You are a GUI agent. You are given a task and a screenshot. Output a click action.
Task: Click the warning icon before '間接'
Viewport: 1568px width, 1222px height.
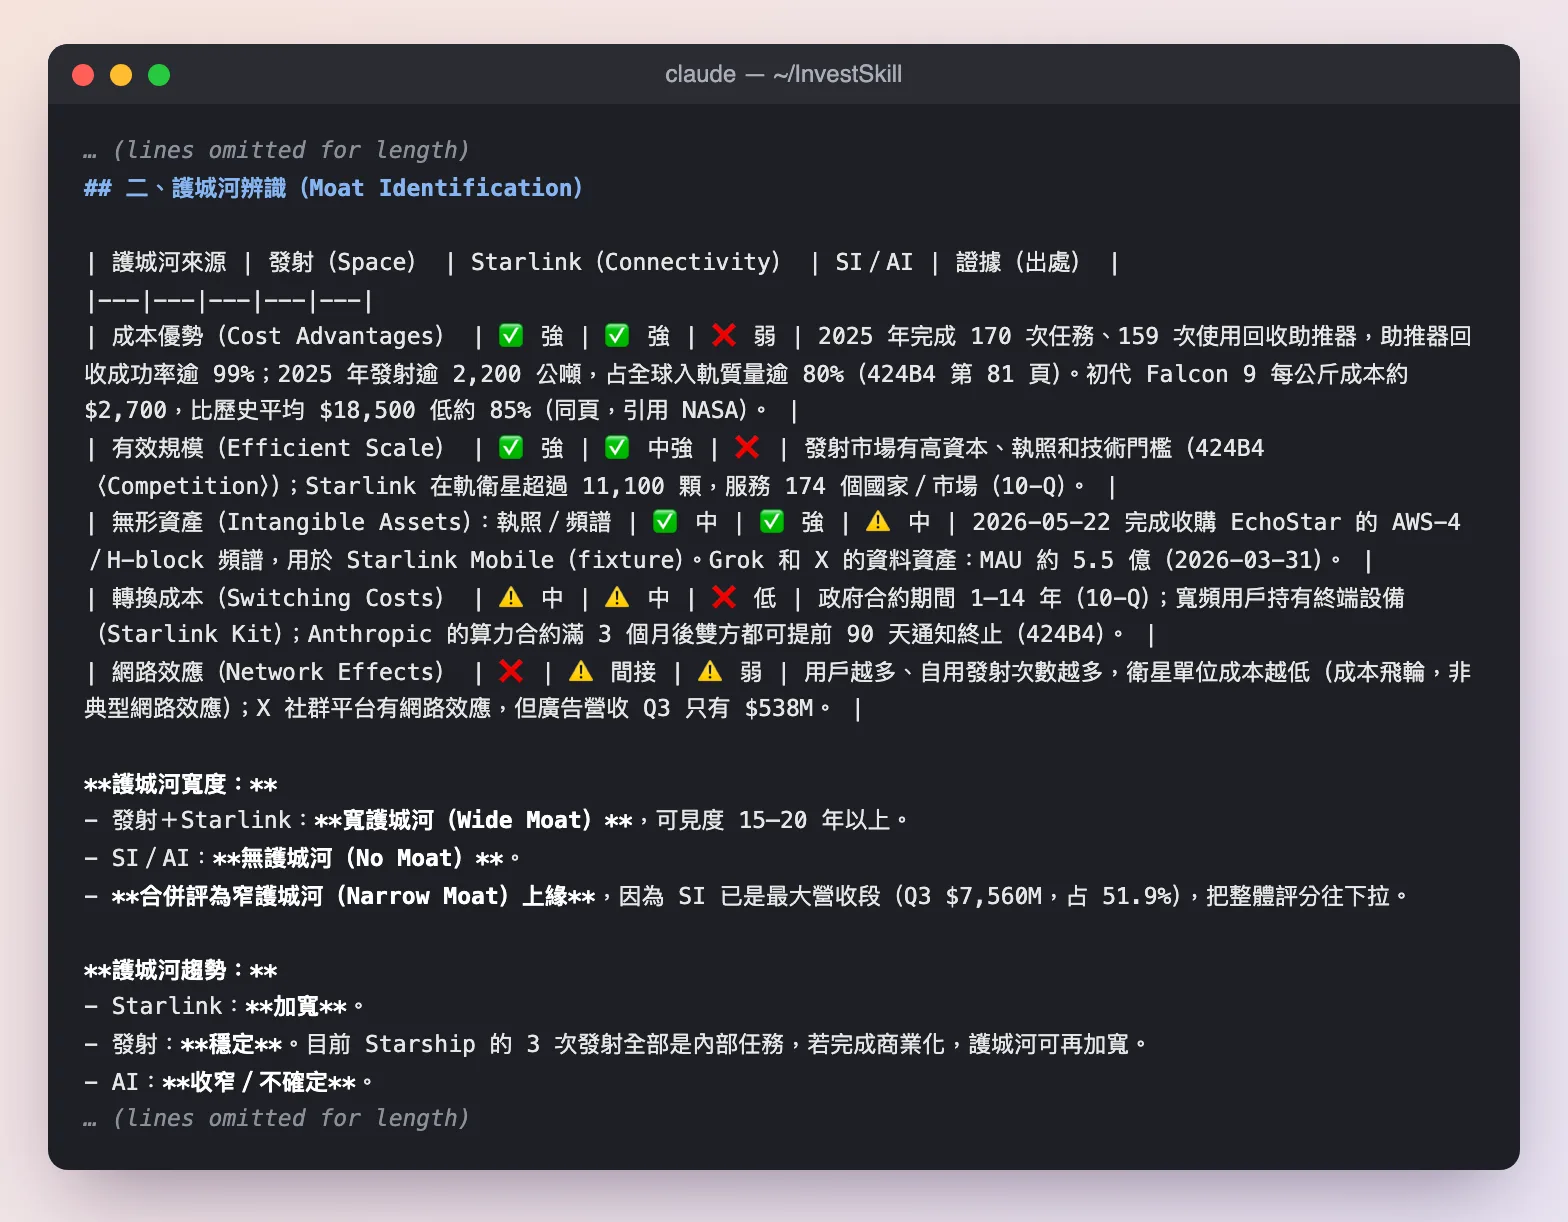tap(581, 671)
